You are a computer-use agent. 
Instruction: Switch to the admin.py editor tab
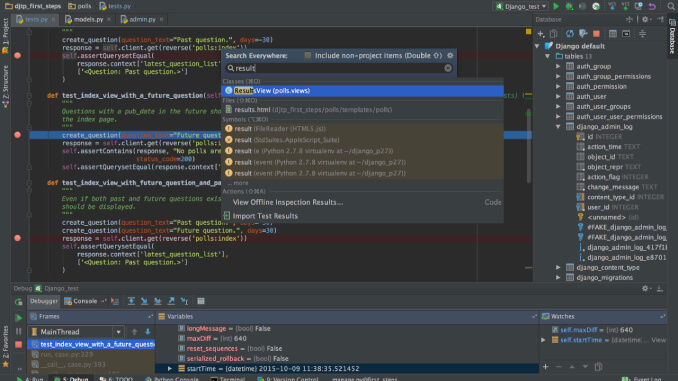point(142,19)
